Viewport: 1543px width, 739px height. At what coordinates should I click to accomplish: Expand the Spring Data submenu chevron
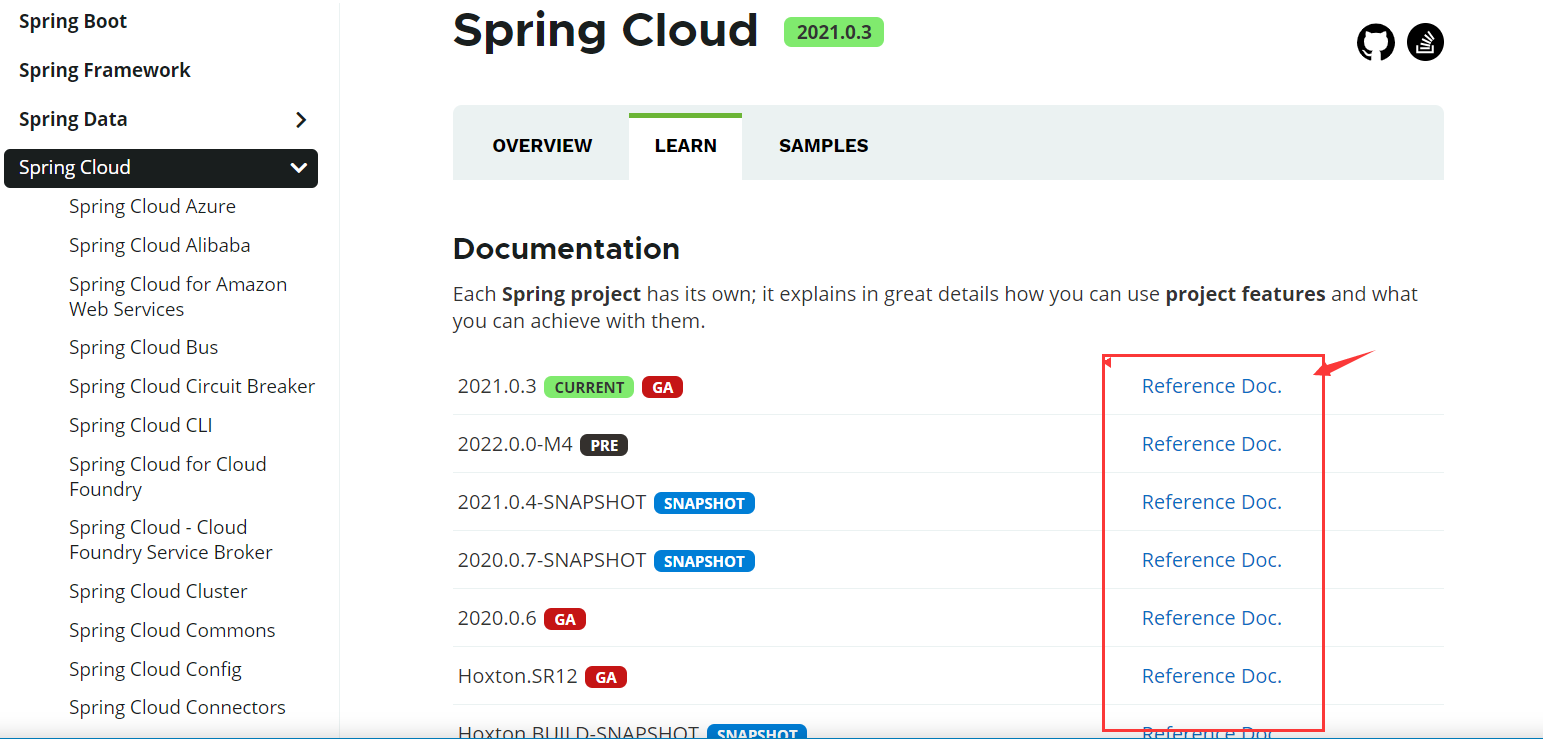point(301,120)
